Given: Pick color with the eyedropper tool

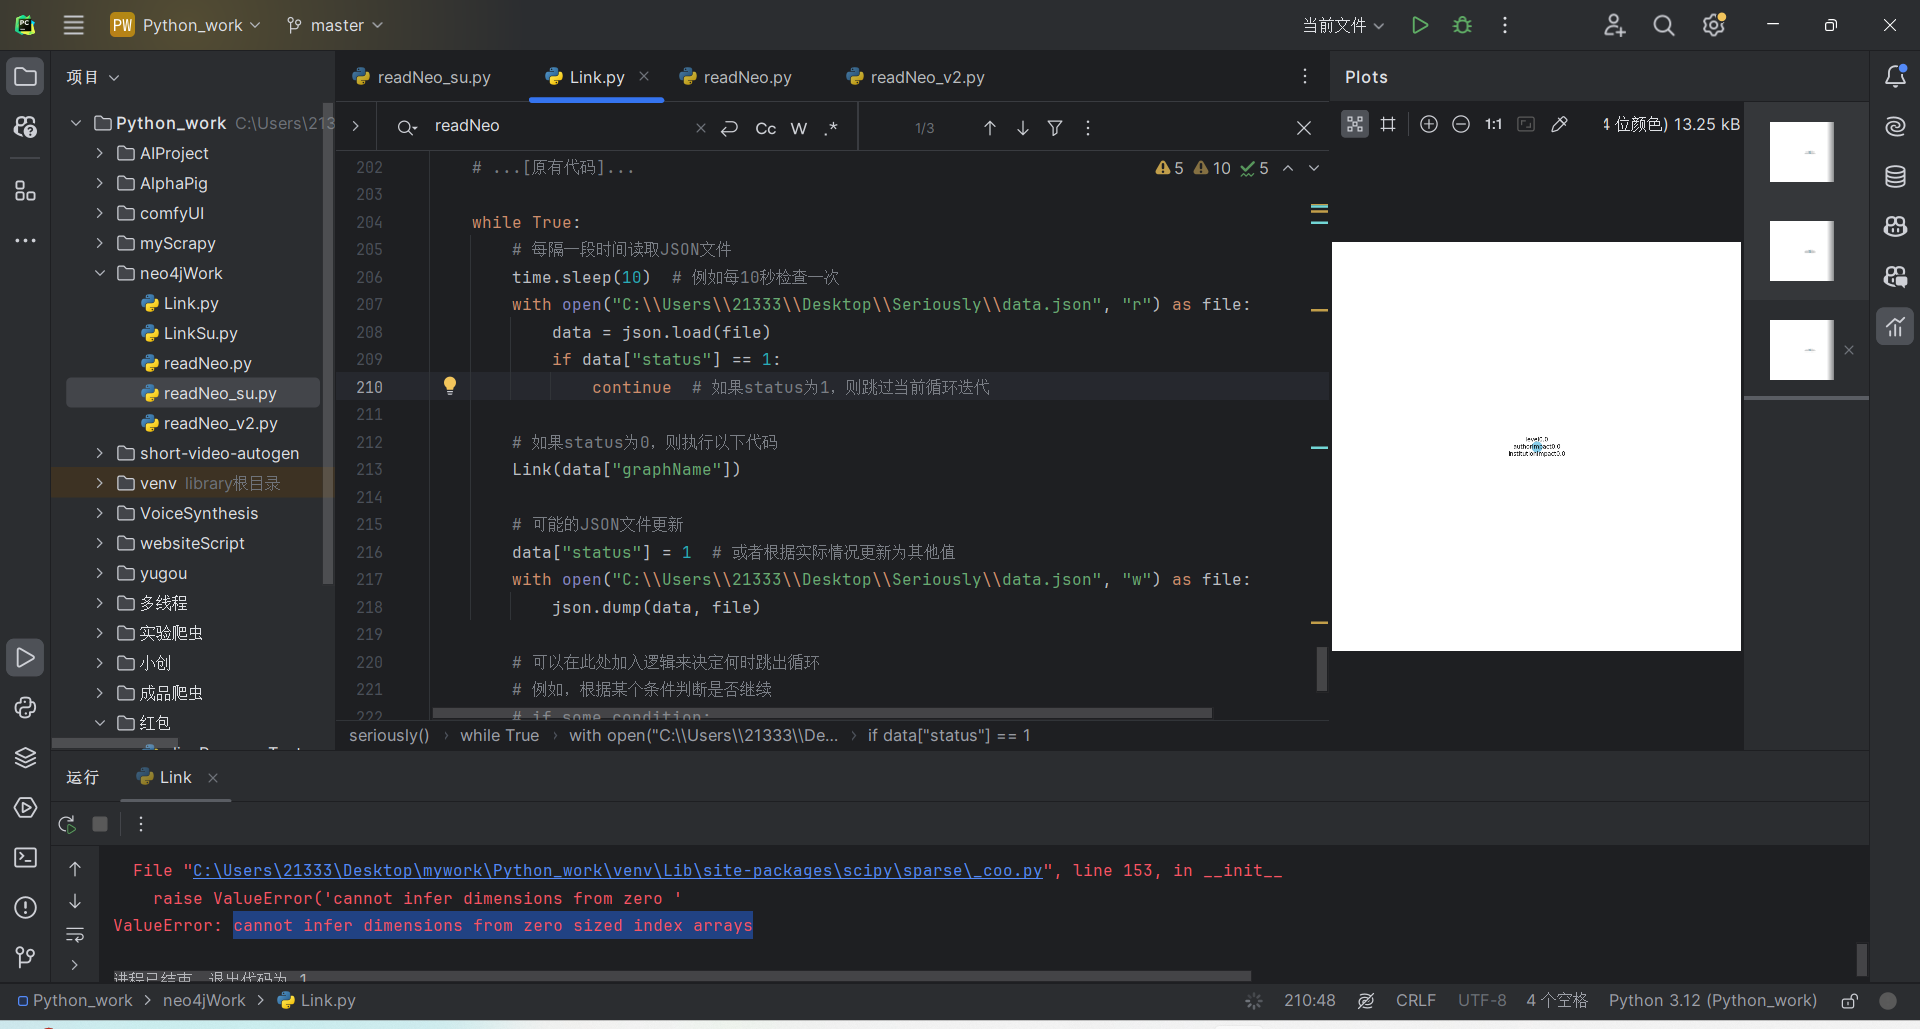Looking at the screenshot, I should [1559, 125].
